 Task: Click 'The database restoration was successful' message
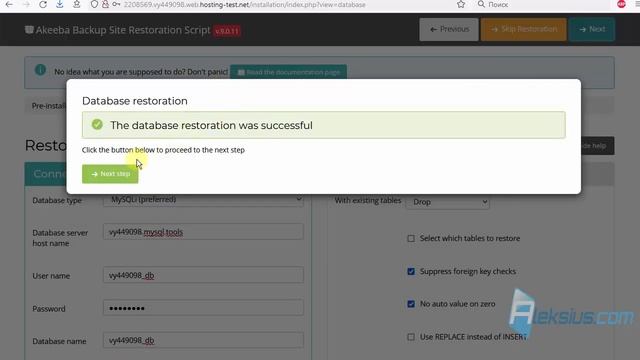(211, 125)
